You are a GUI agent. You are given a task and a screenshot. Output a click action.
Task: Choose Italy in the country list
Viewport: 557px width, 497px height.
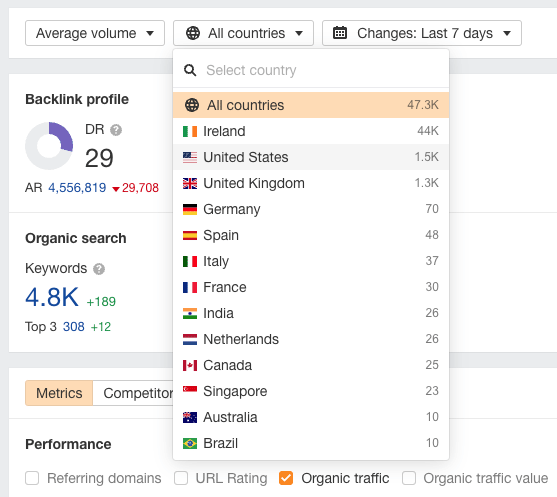point(311,261)
